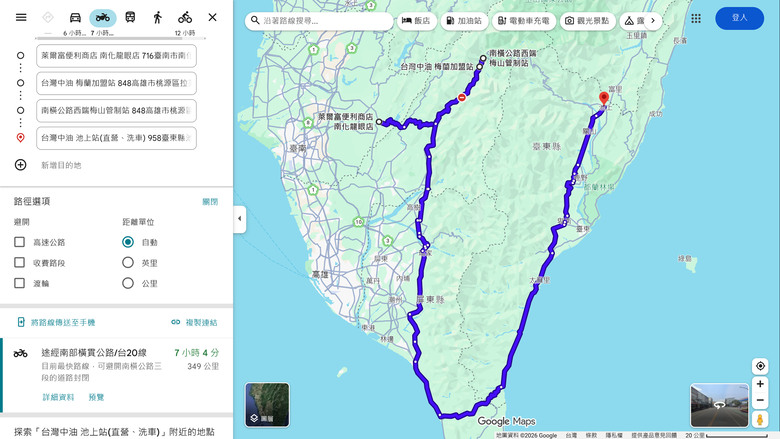Open the Street View preview thumbnail
780x439 pixels.
(x=719, y=405)
